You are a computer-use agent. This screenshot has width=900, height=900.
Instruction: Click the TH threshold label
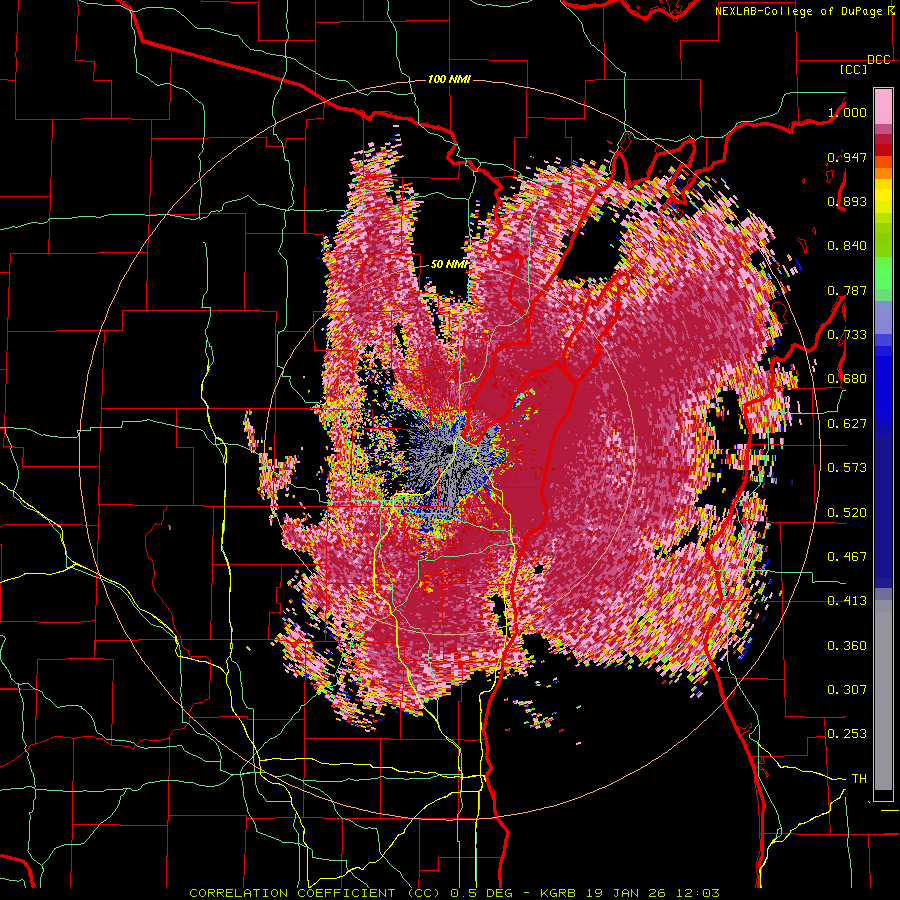859,778
